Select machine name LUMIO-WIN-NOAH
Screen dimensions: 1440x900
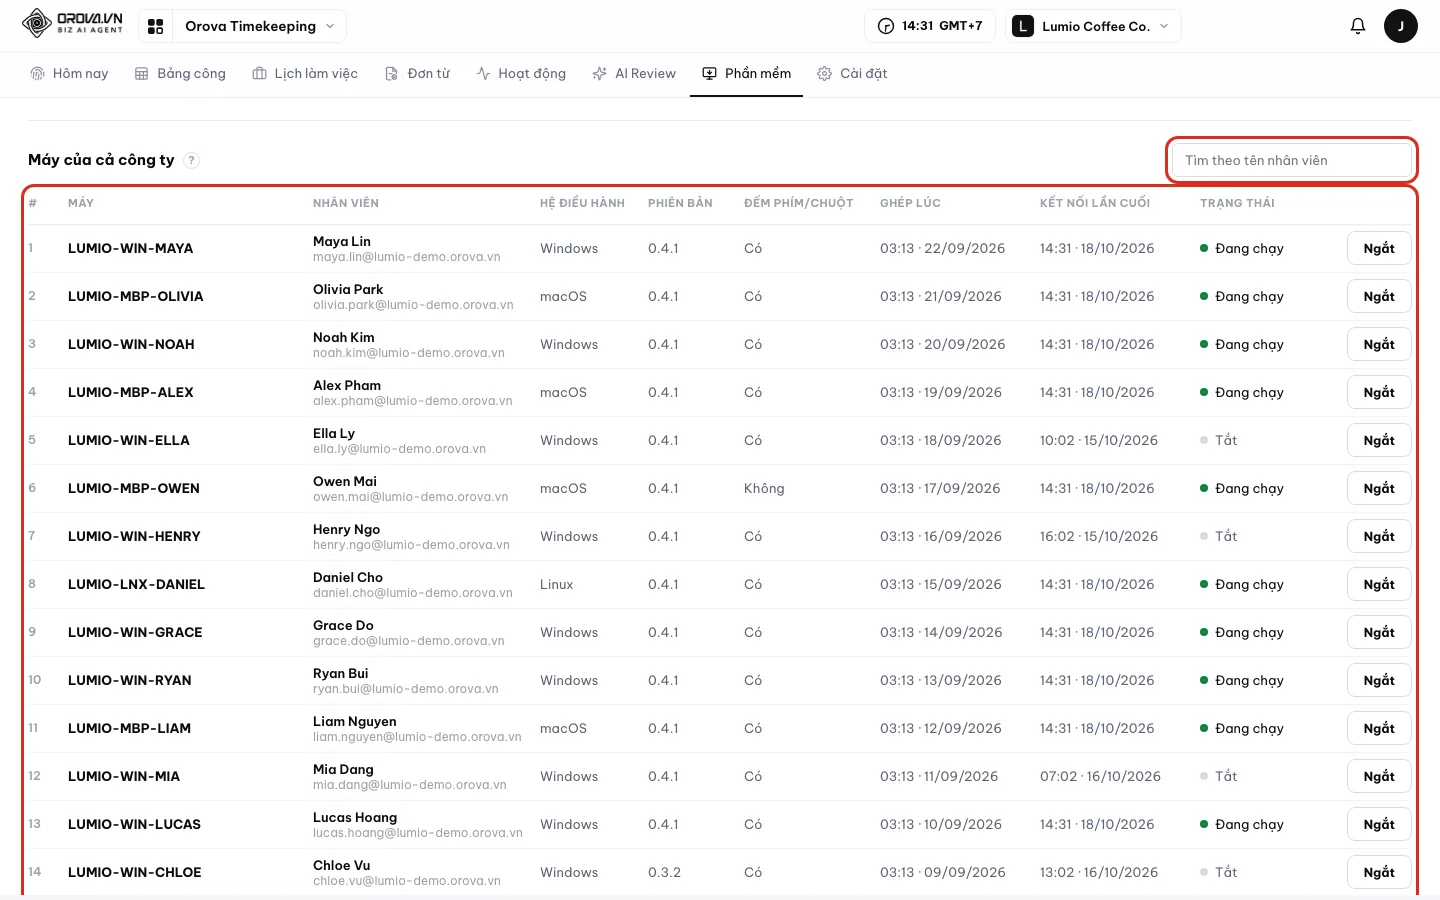point(131,345)
